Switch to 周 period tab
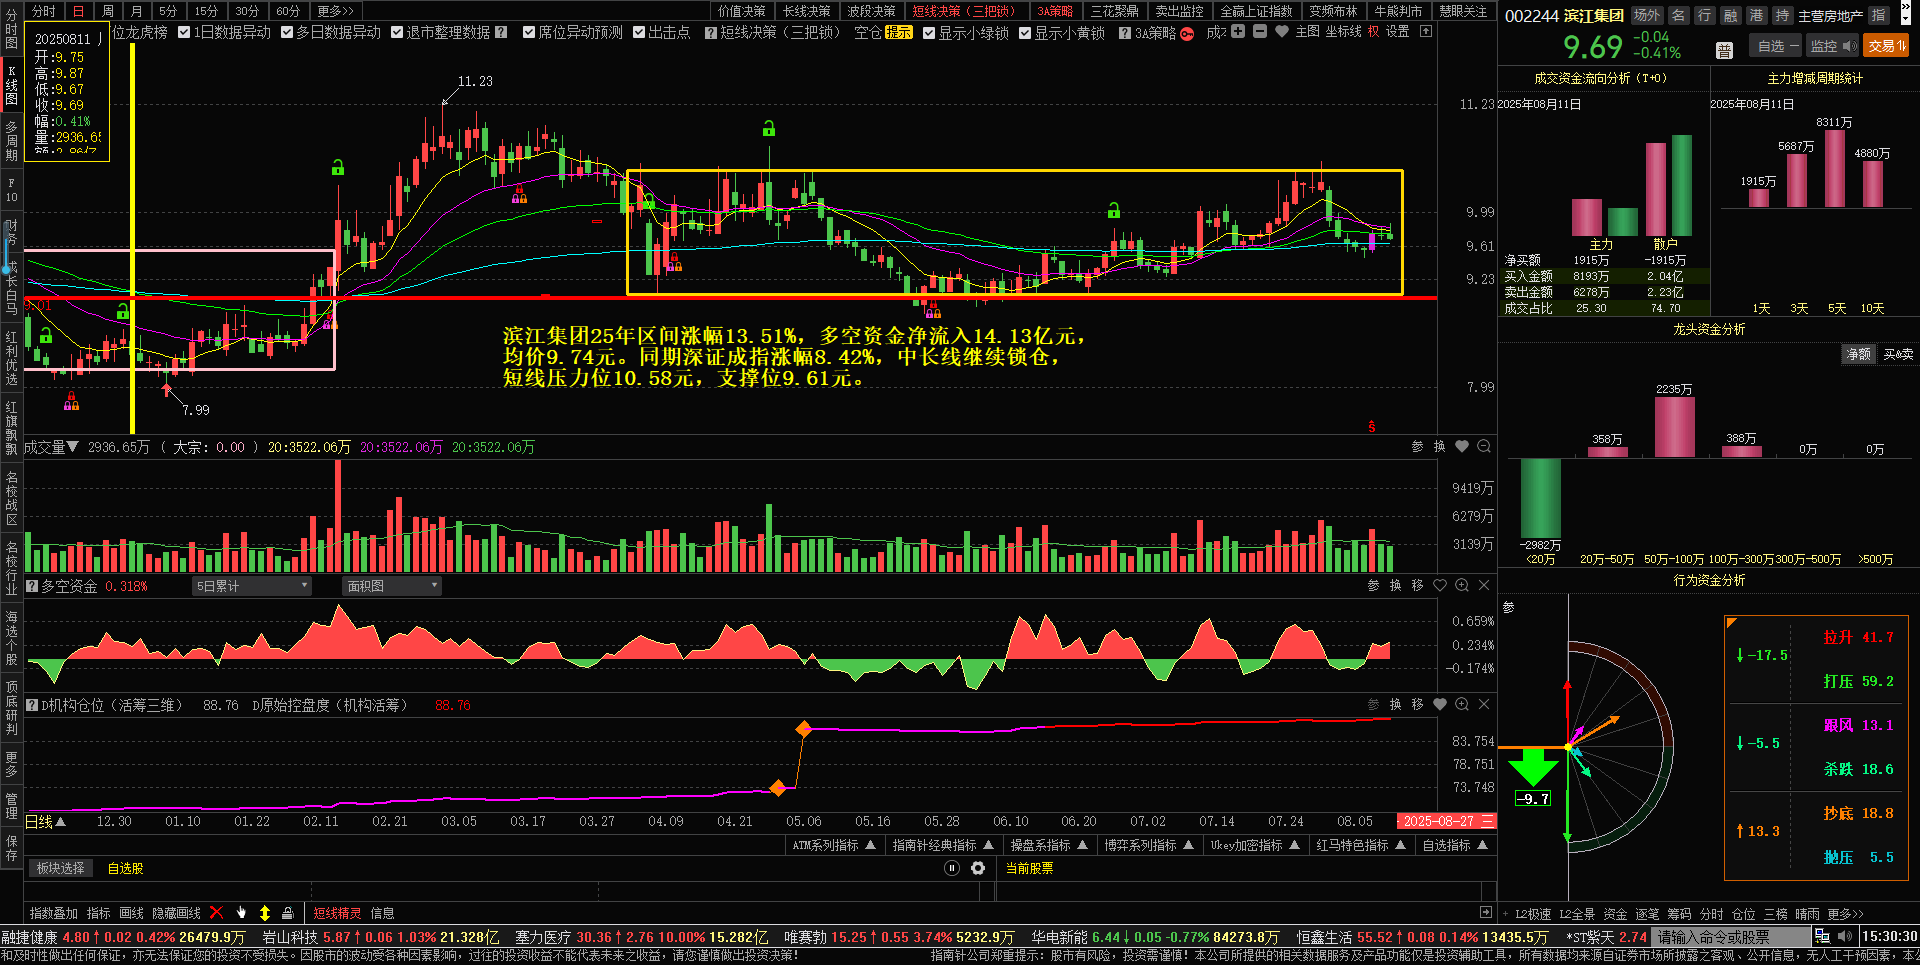Viewport: 1920px width, 965px height. (x=108, y=11)
